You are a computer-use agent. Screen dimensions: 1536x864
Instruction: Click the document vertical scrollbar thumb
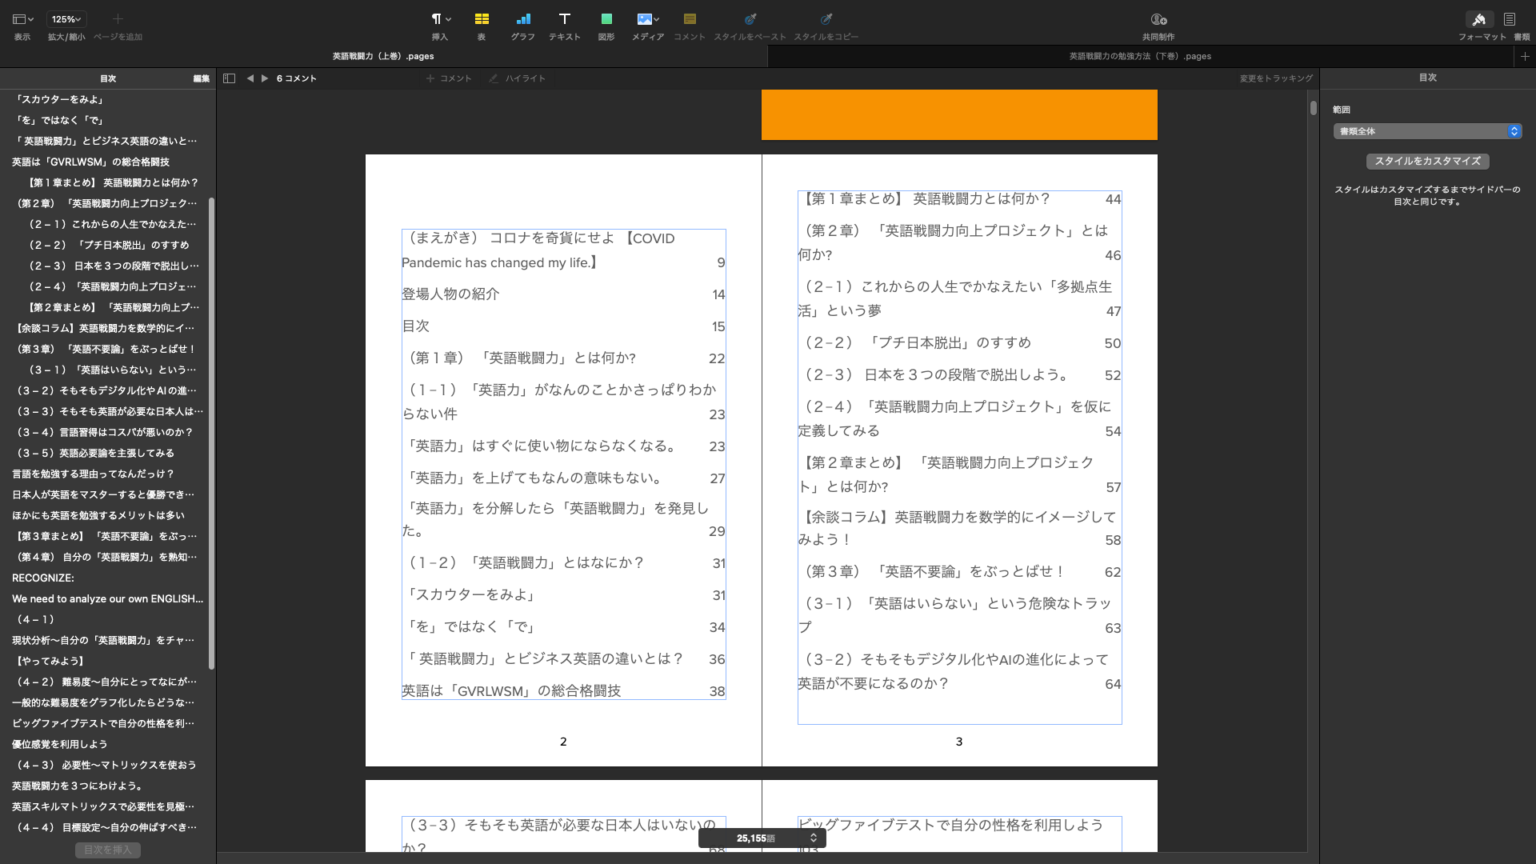[1313, 107]
